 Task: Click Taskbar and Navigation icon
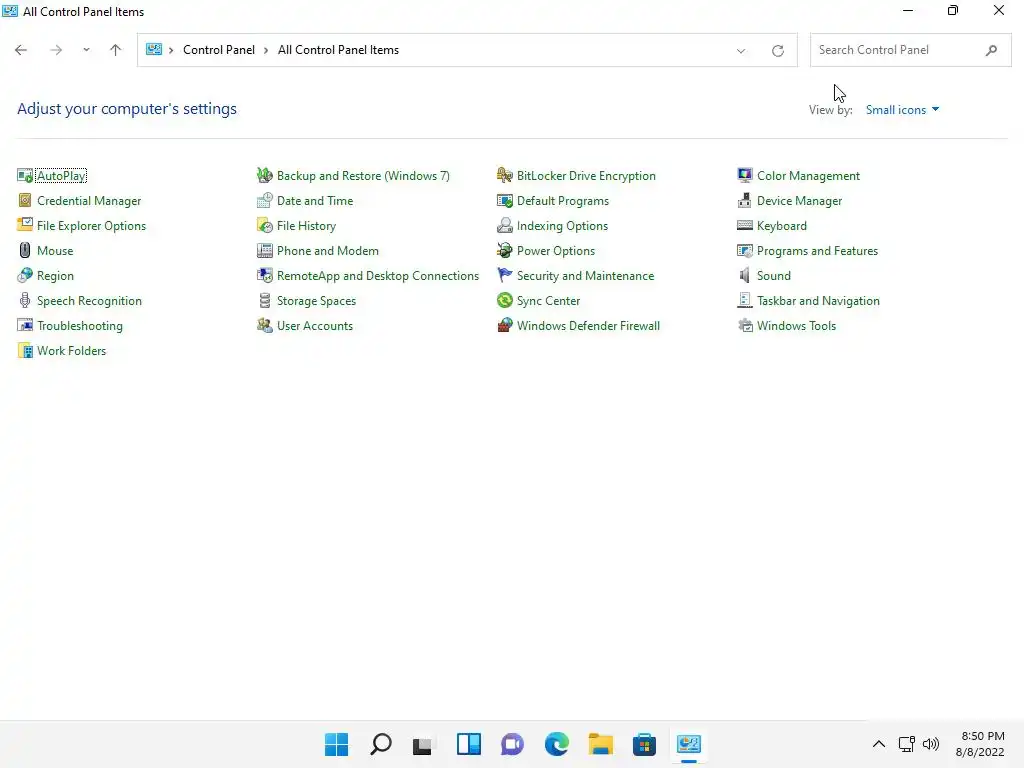pyautogui.click(x=744, y=300)
